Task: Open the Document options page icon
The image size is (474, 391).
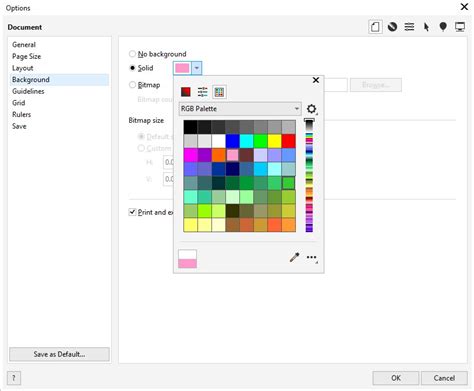Action: click(375, 27)
